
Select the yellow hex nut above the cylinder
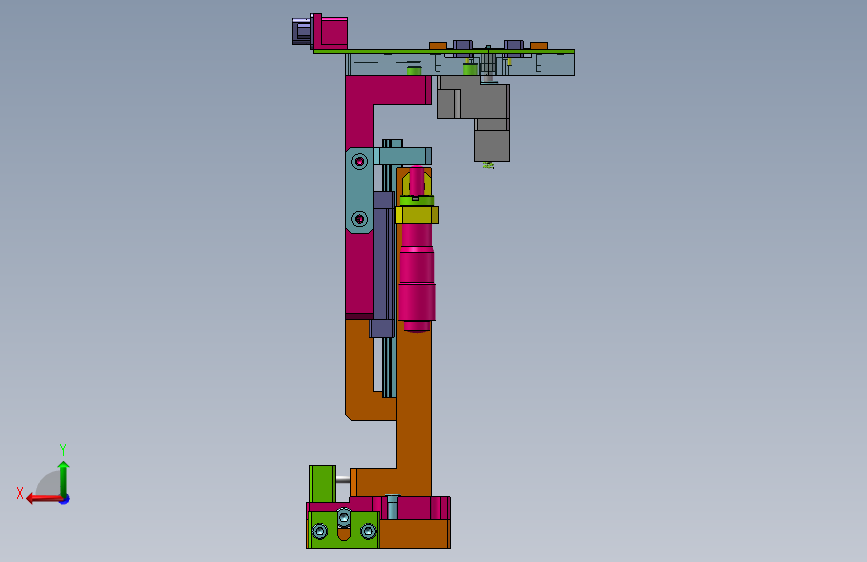point(417,215)
